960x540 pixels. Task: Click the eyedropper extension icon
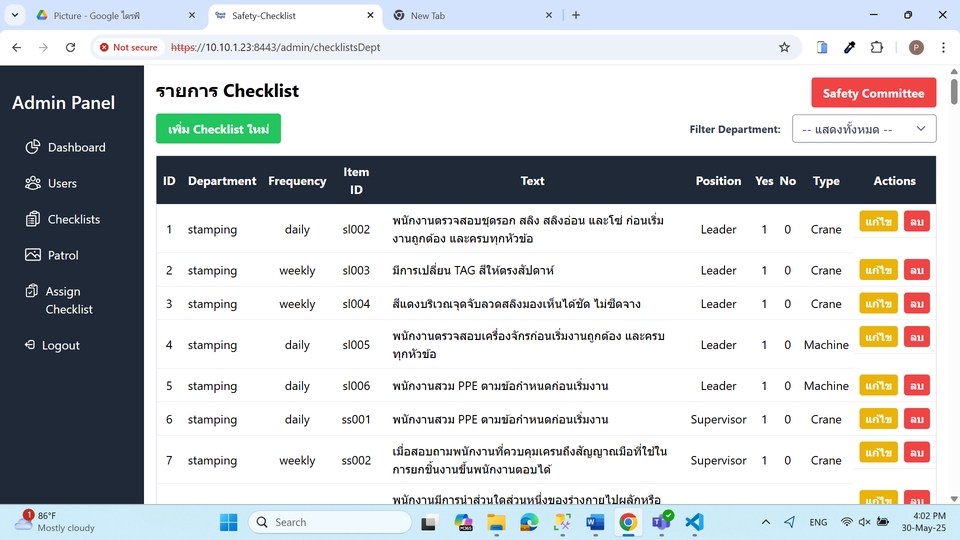click(x=849, y=47)
